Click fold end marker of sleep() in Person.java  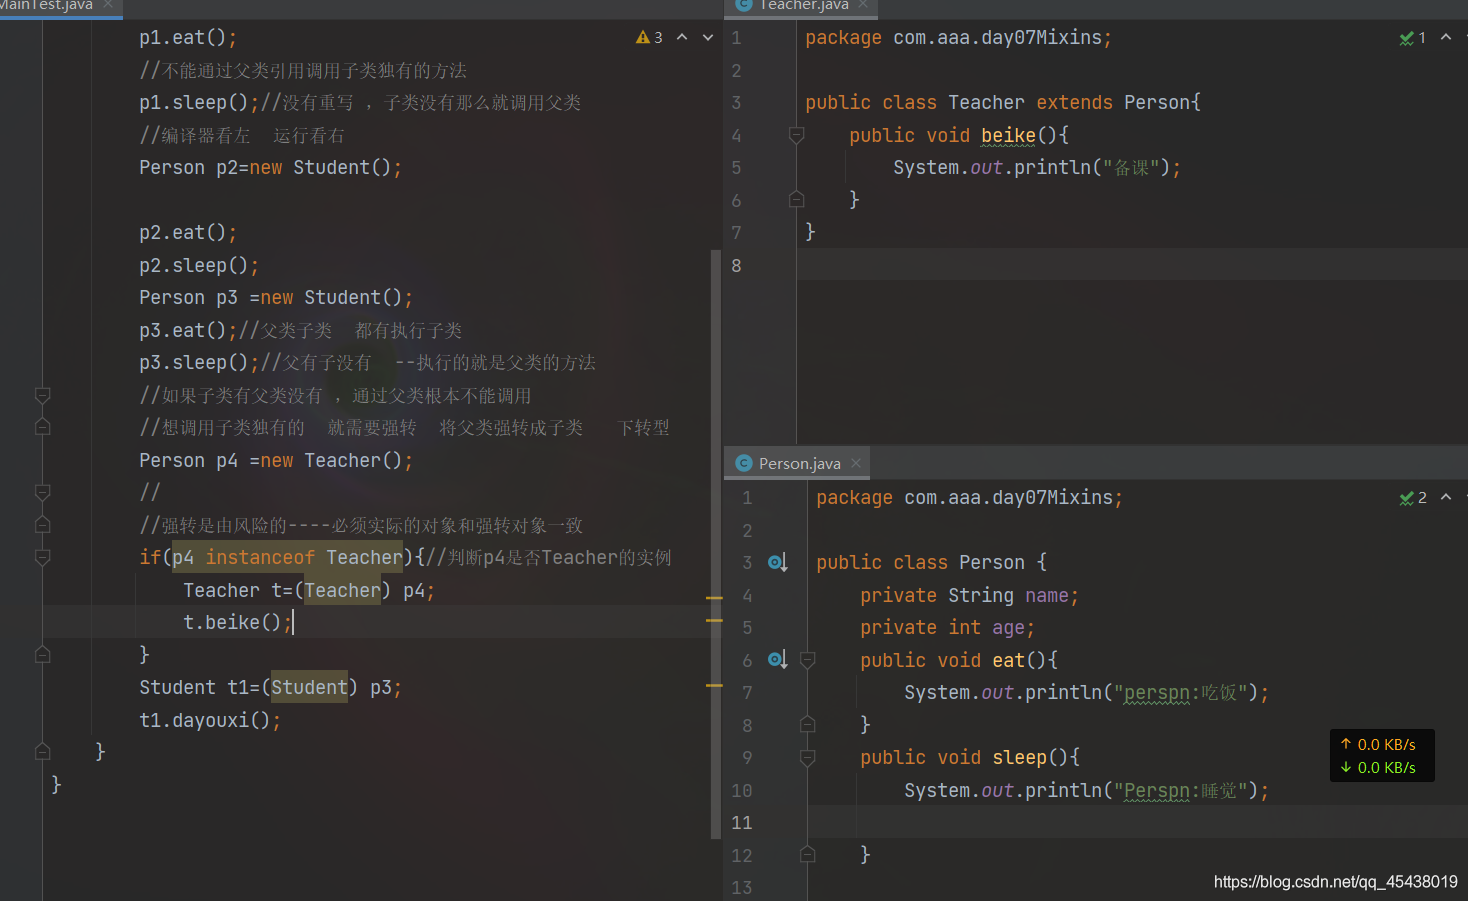(808, 855)
